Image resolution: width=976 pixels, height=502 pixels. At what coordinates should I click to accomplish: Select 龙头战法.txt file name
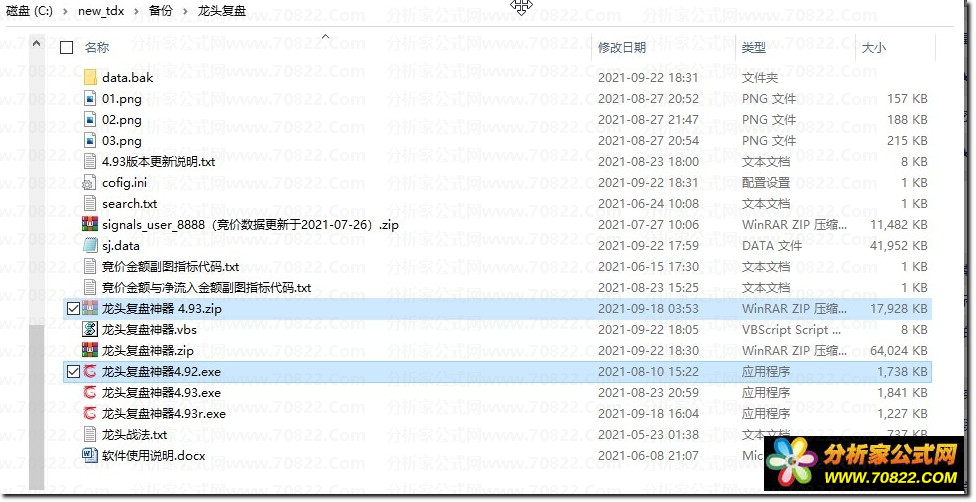tap(134, 435)
